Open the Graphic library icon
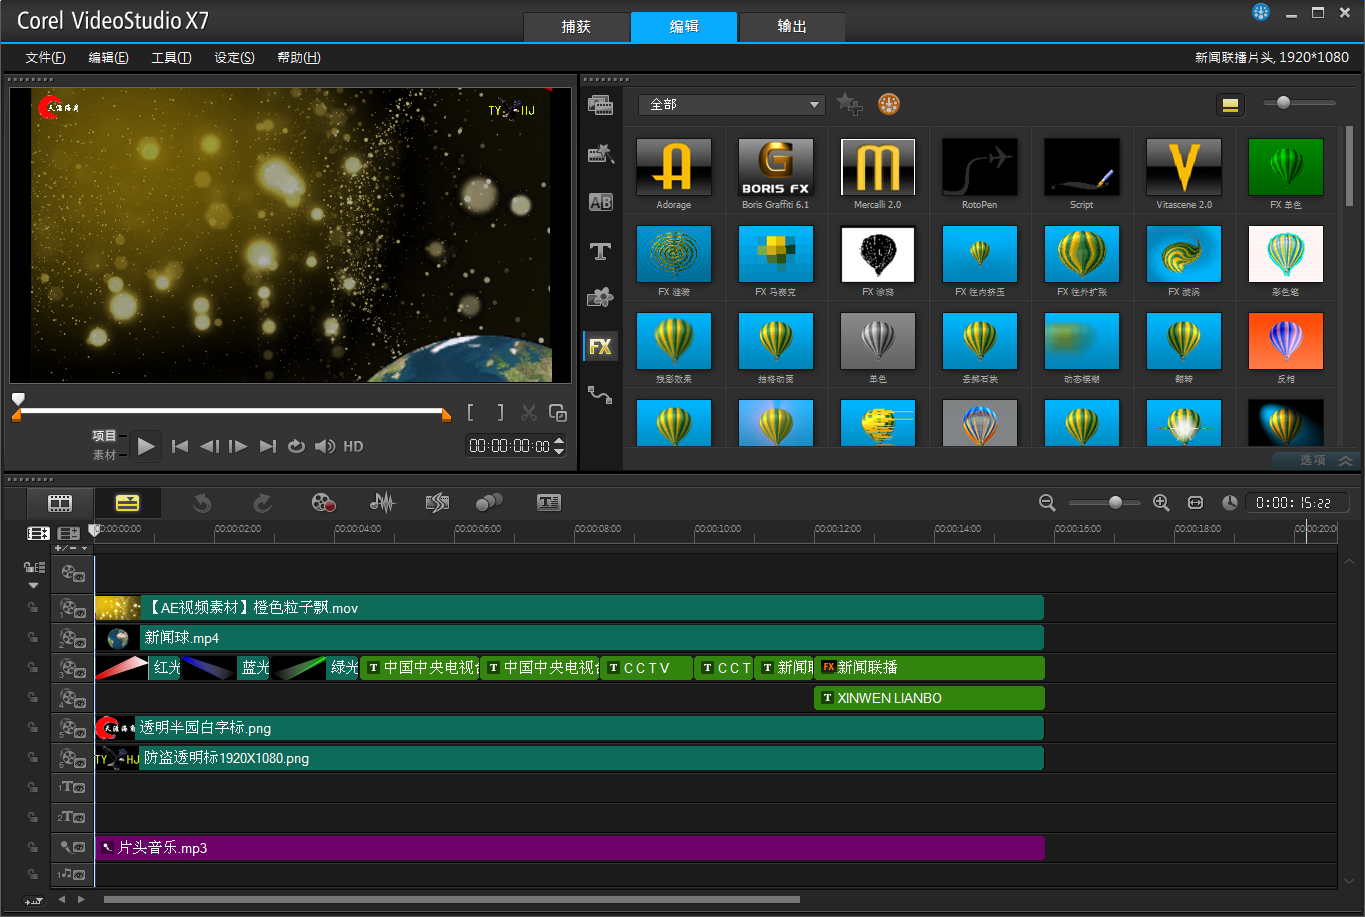This screenshot has height=917, width=1365. (600, 297)
